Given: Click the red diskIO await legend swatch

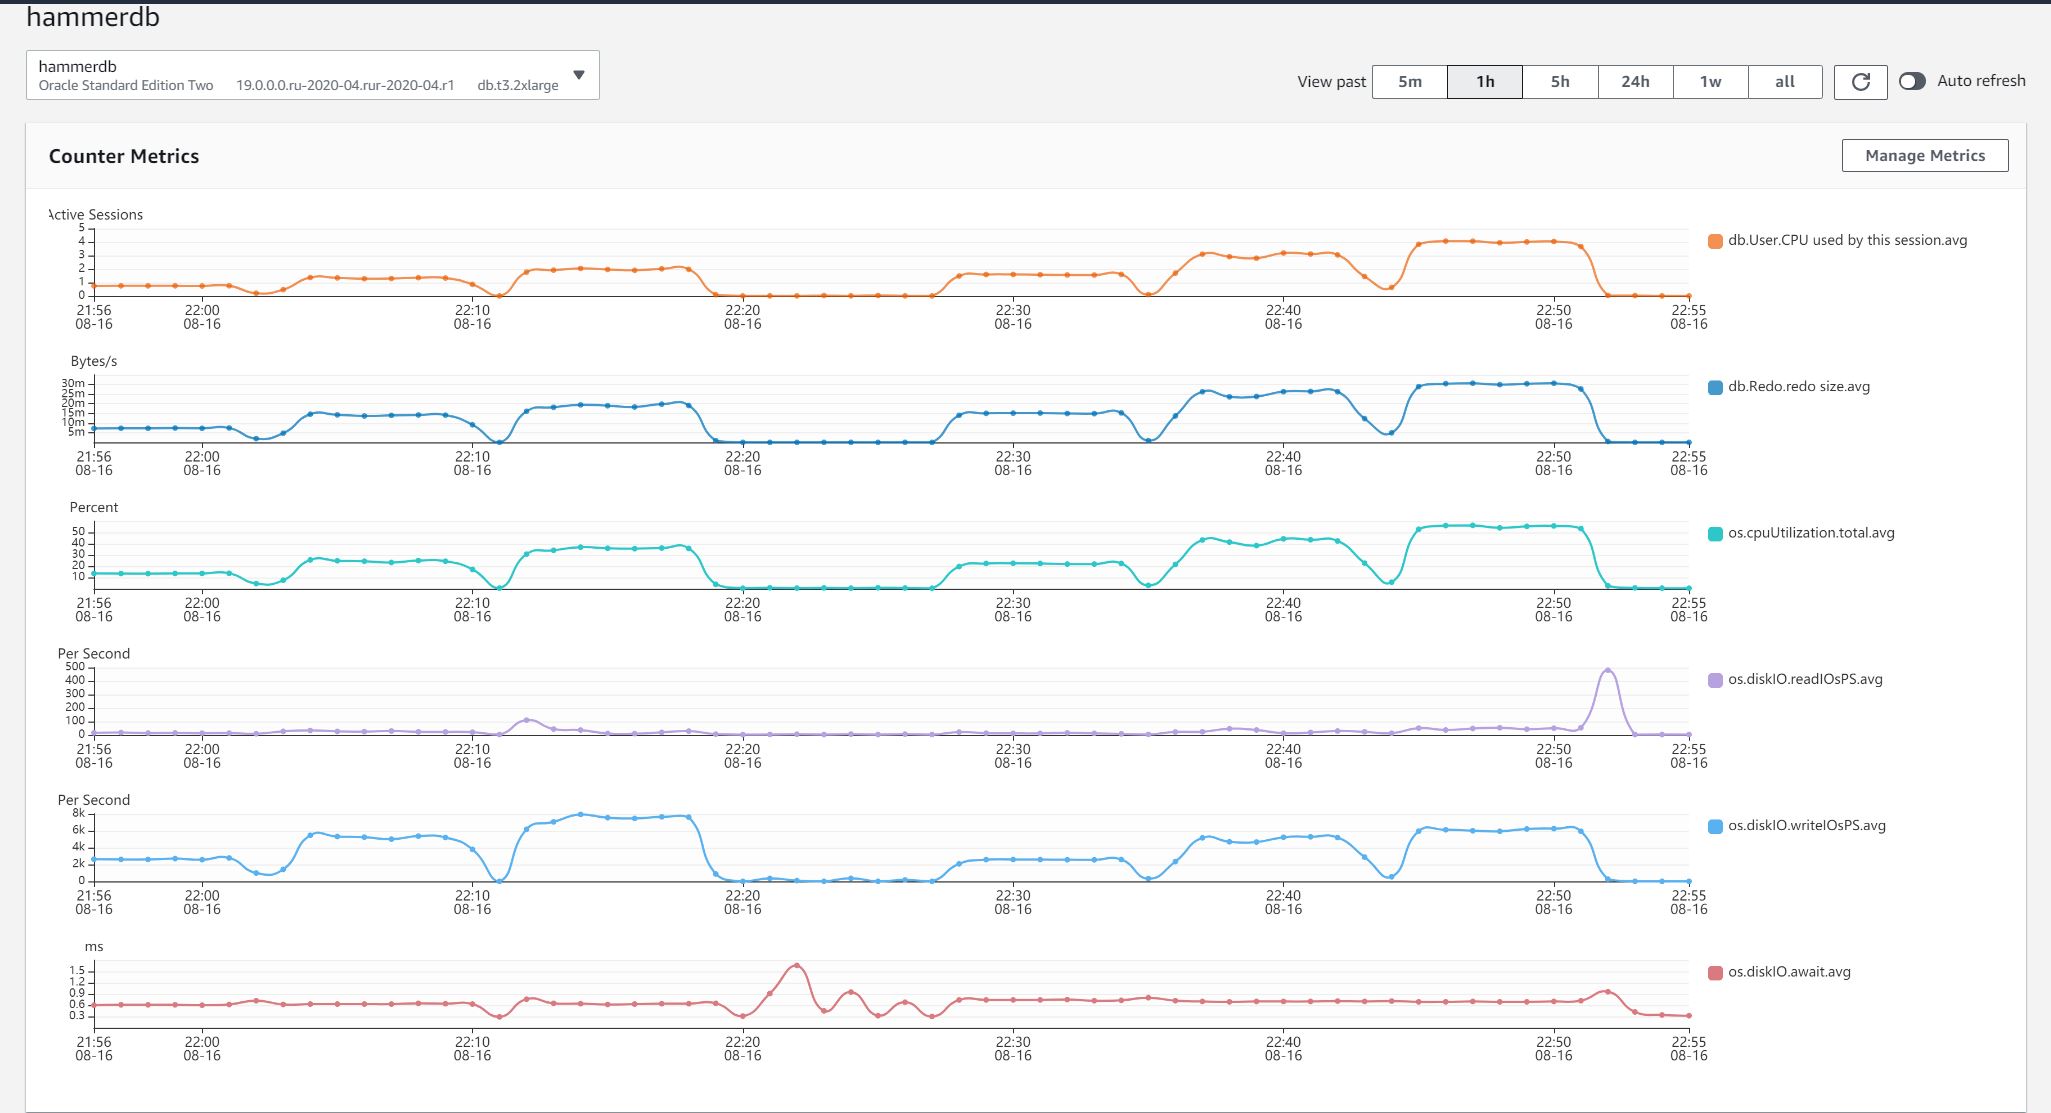Looking at the screenshot, I should click(x=1715, y=973).
